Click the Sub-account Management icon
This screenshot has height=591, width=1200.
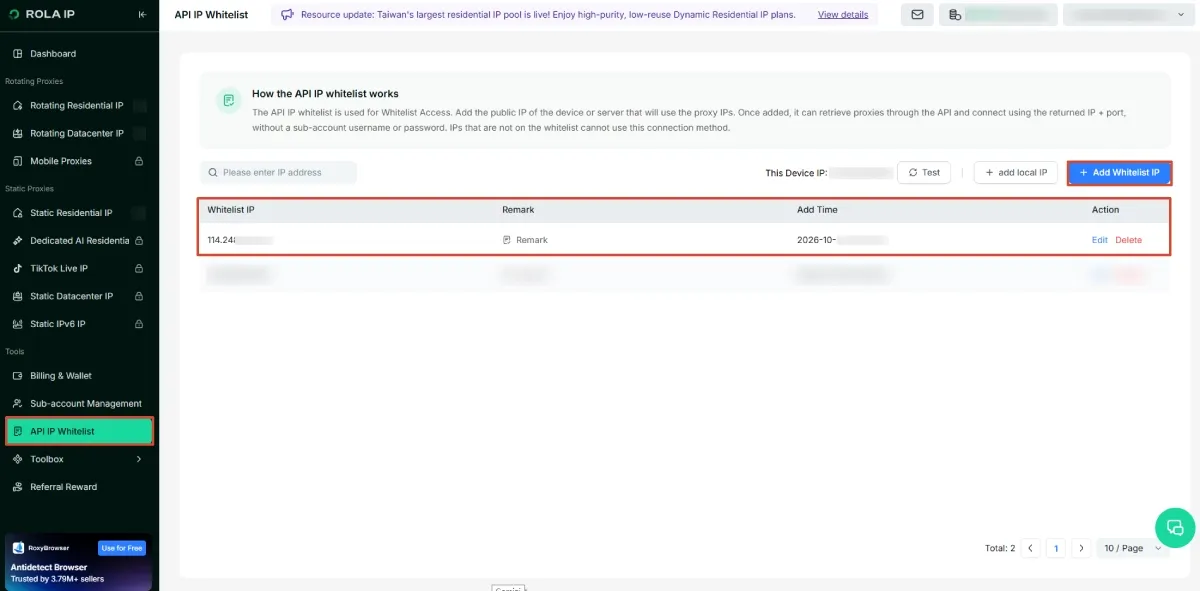pos(18,404)
